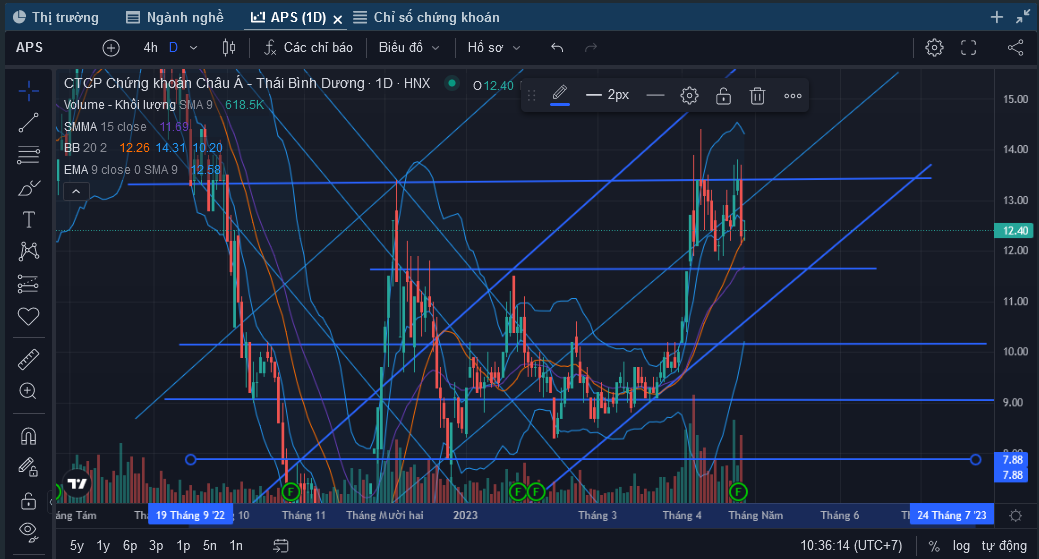Image resolution: width=1039 pixels, height=559 pixels.
Task: Select the brush drawing tool
Action: click(28, 188)
